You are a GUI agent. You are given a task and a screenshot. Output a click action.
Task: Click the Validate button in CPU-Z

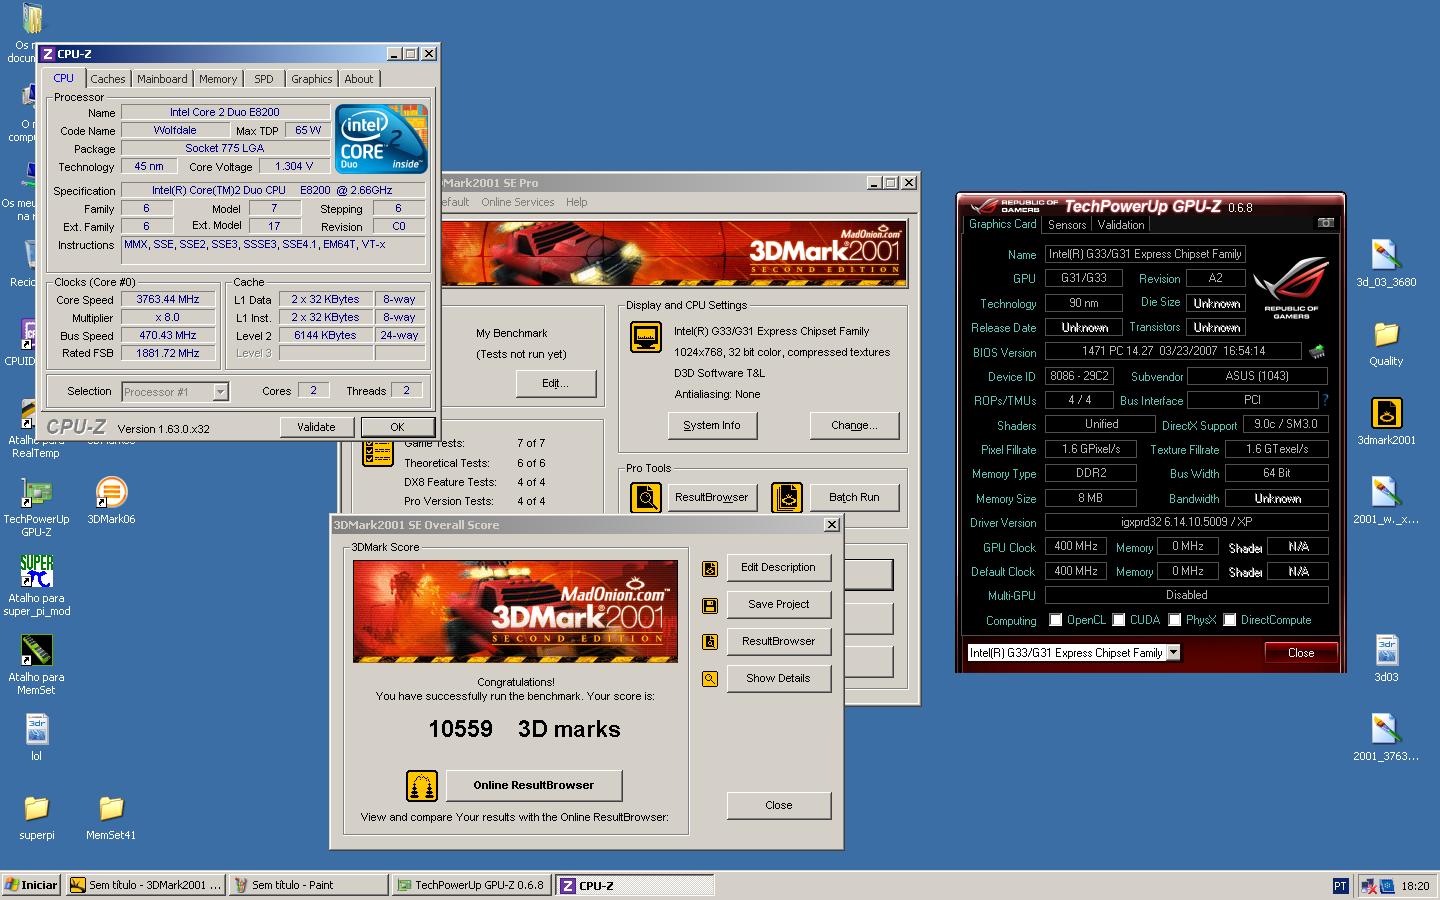point(316,427)
